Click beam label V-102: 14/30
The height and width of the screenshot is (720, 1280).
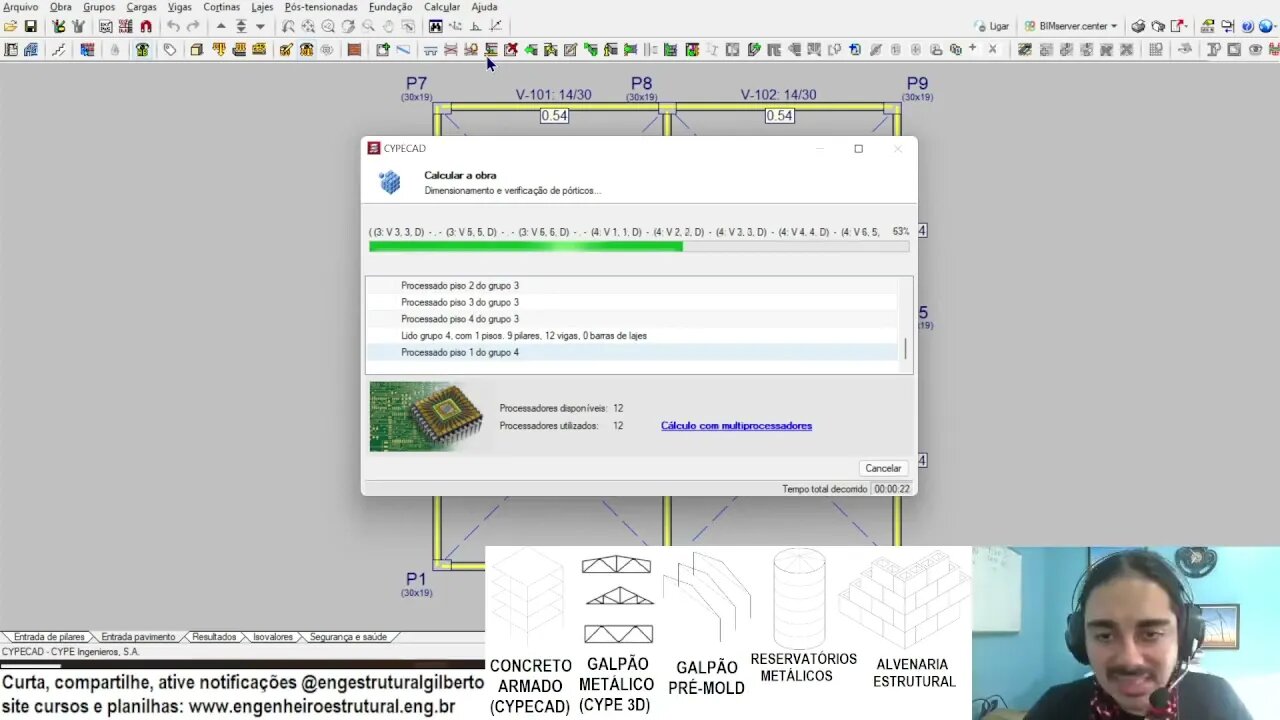(778, 95)
